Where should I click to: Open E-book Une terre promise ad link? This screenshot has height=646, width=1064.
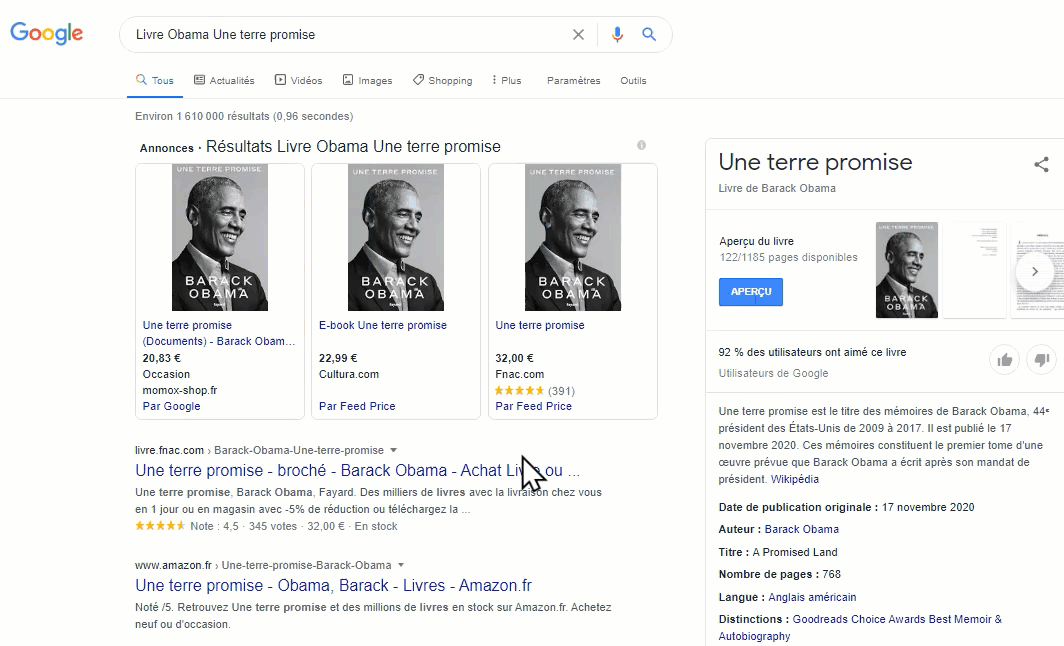(x=383, y=325)
